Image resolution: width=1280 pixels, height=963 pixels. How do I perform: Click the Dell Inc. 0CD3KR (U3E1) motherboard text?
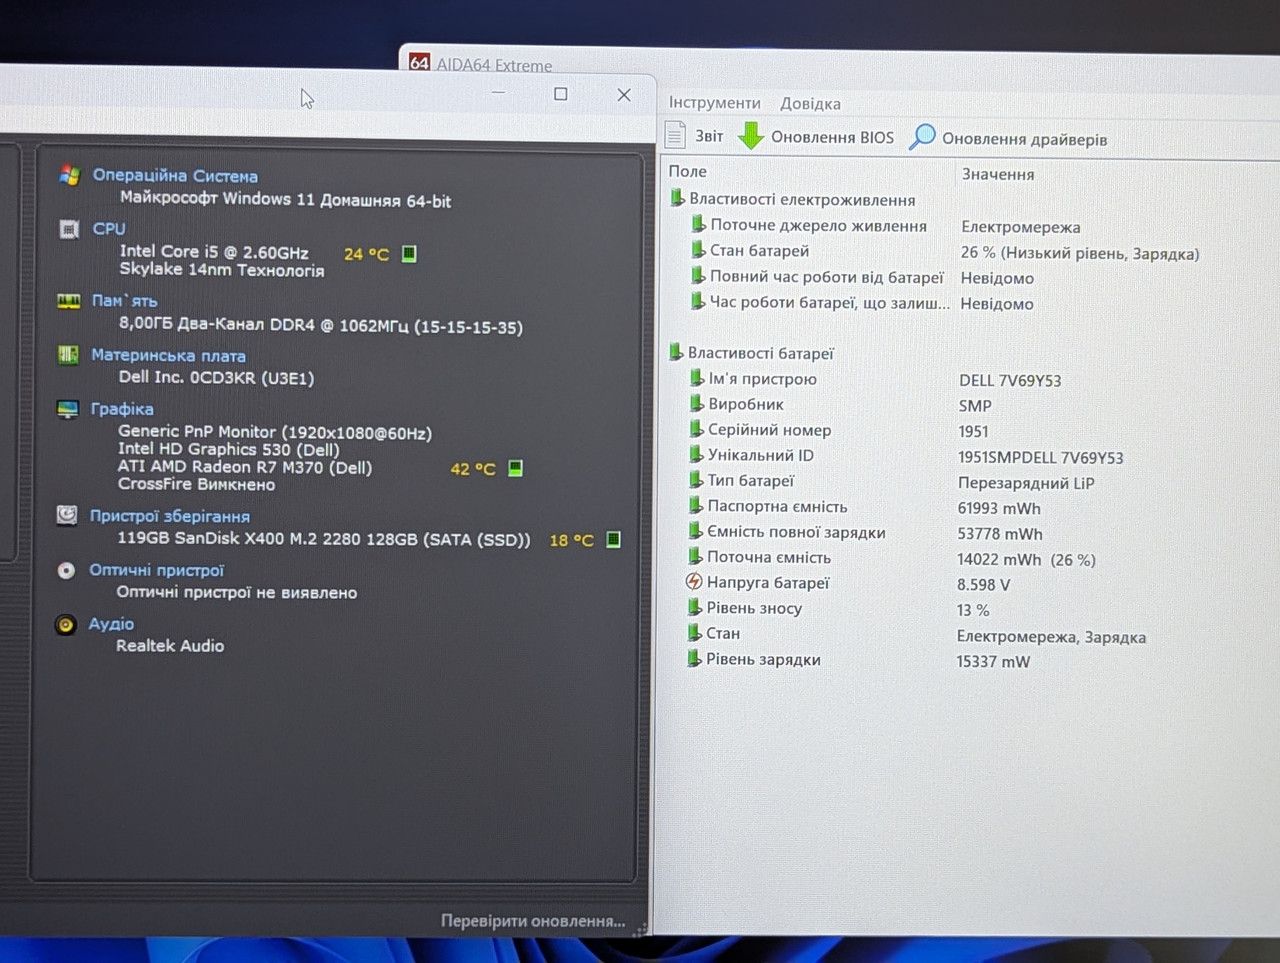coord(216,377)
